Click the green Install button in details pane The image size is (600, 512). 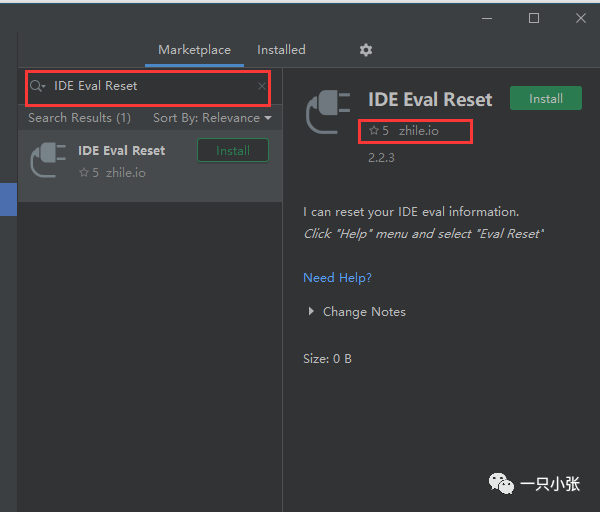click(x=546, y=98)
